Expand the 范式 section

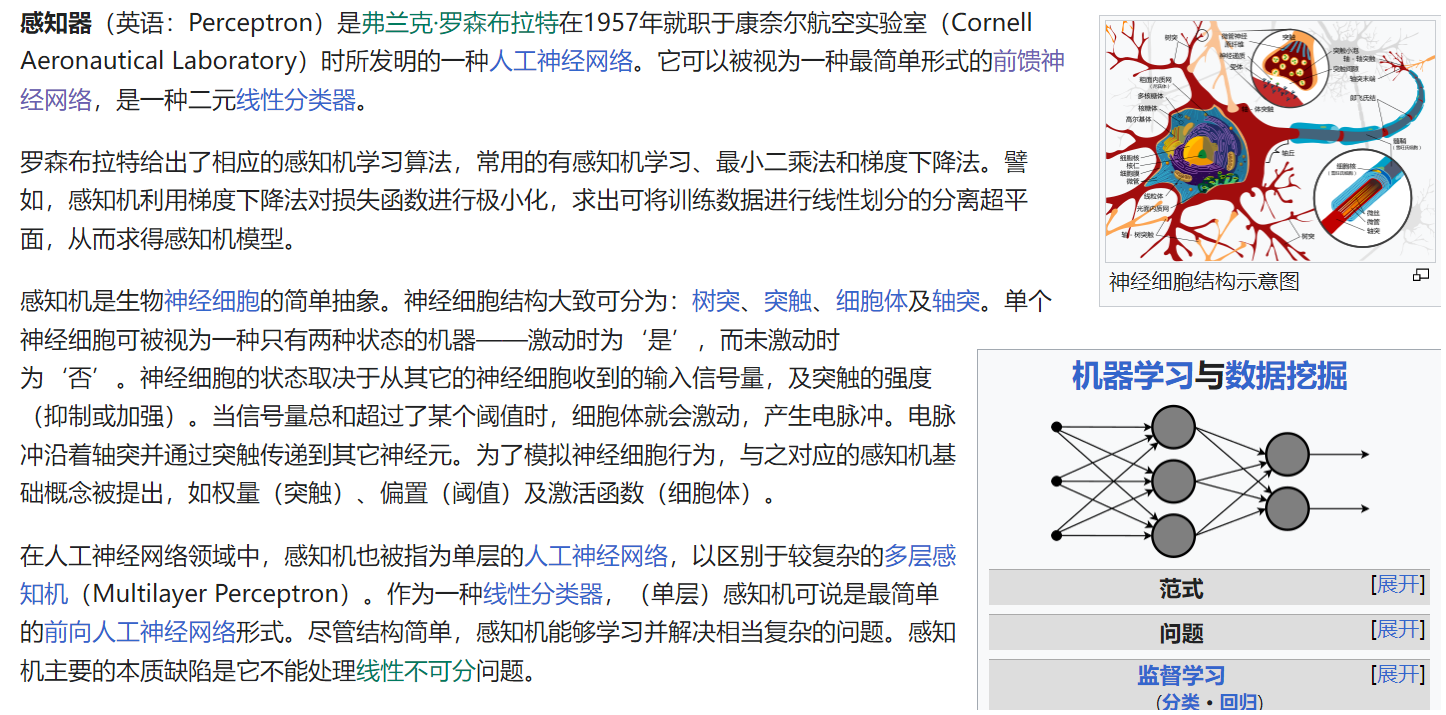[1398, 585]
